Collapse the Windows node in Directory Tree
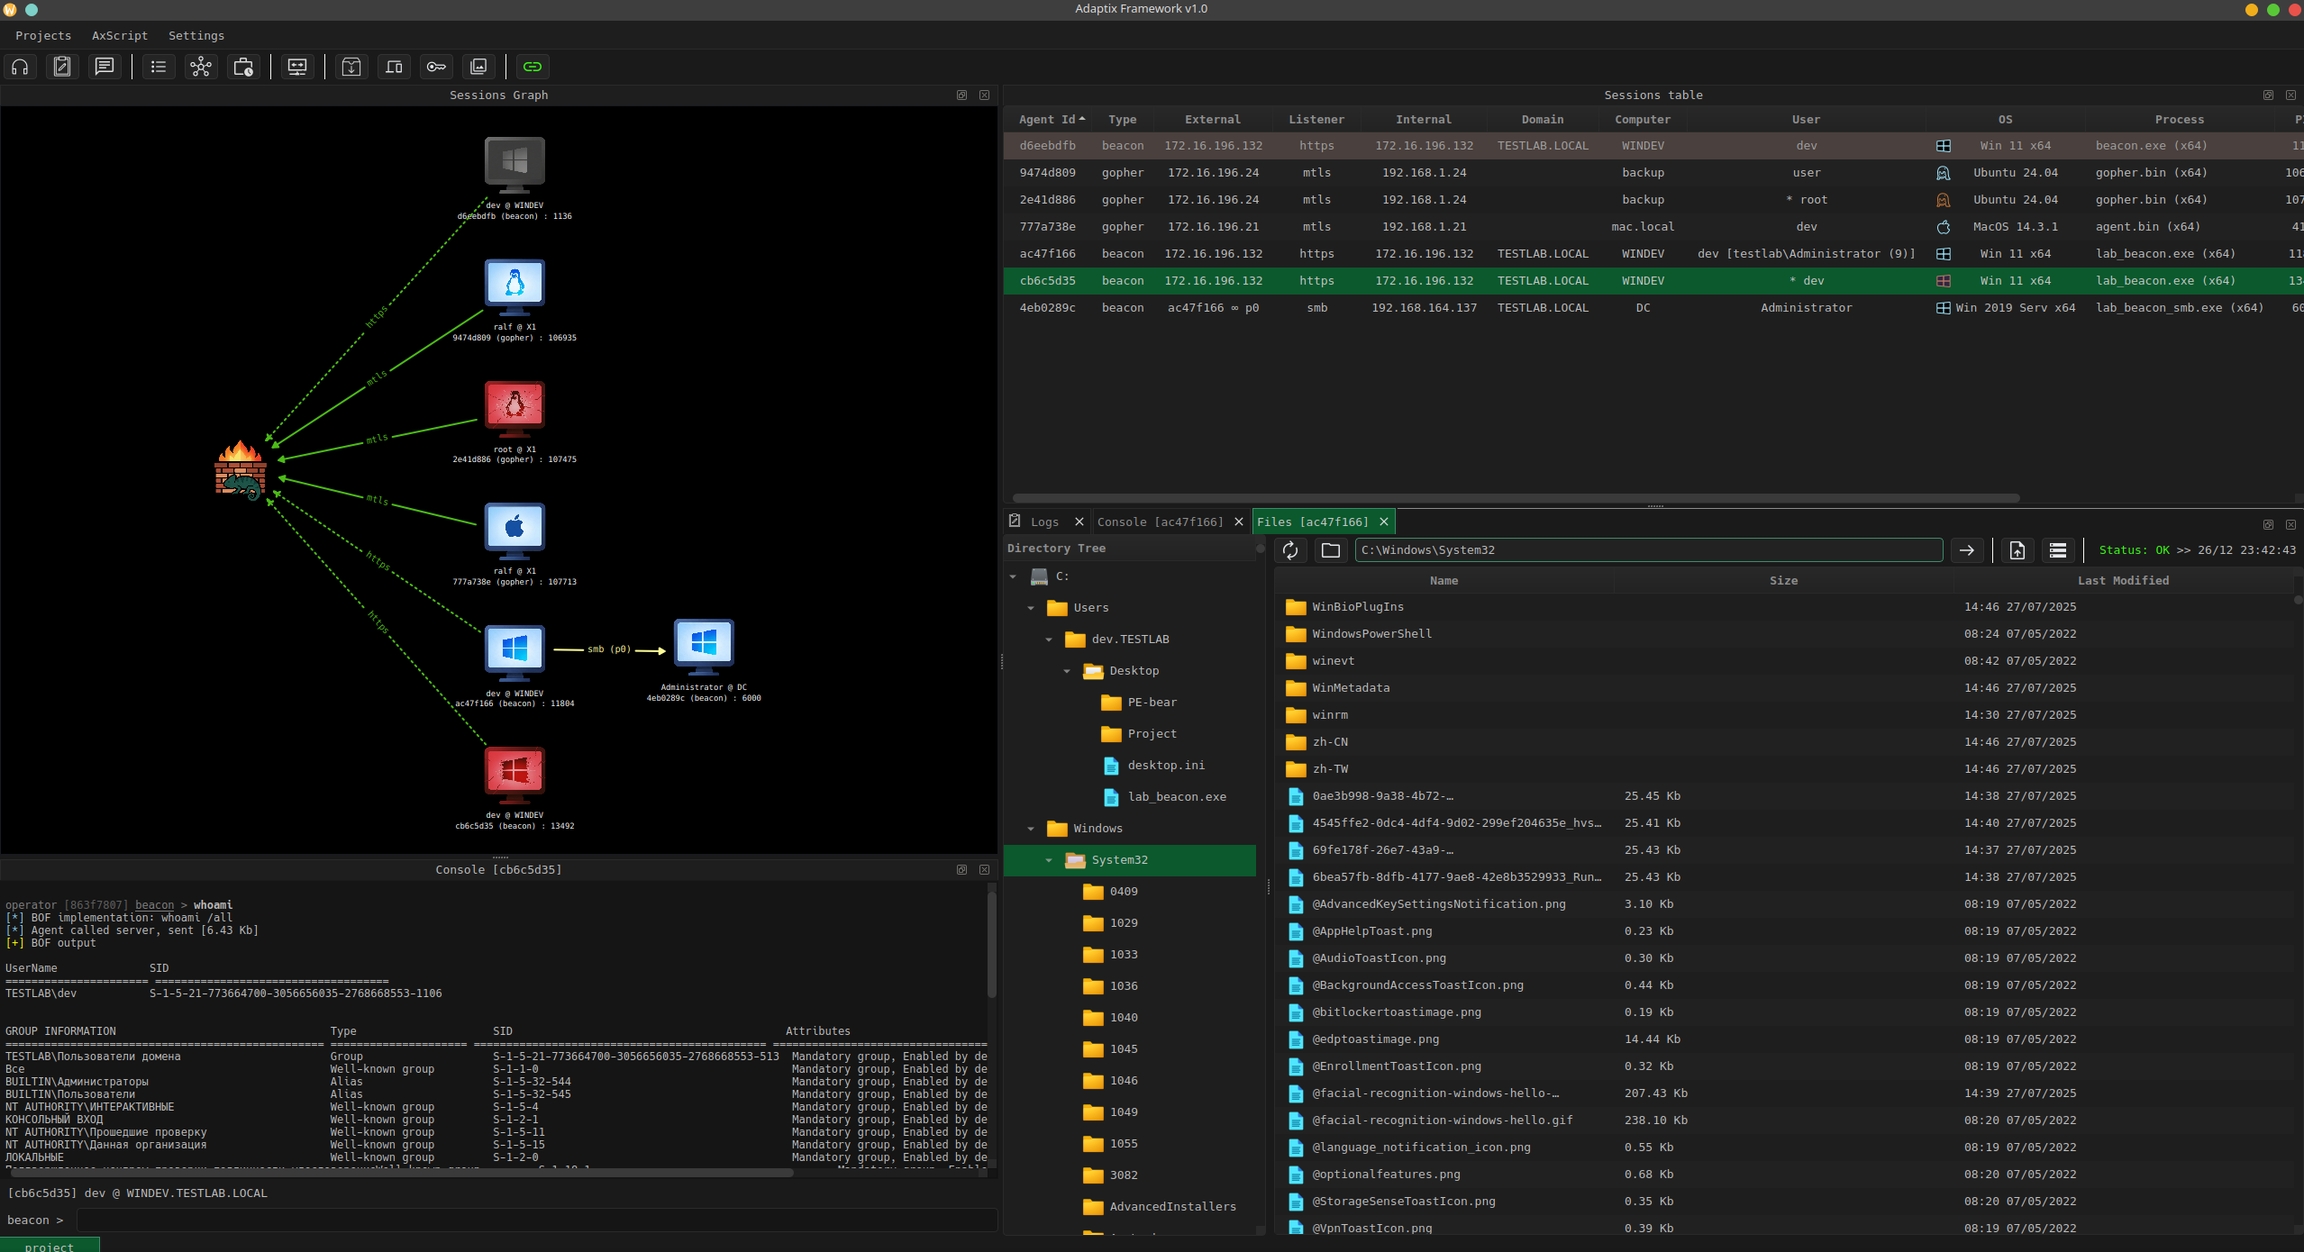Image resolution: width=2304 pixels, height=1252 pixels. point(1032,828)
